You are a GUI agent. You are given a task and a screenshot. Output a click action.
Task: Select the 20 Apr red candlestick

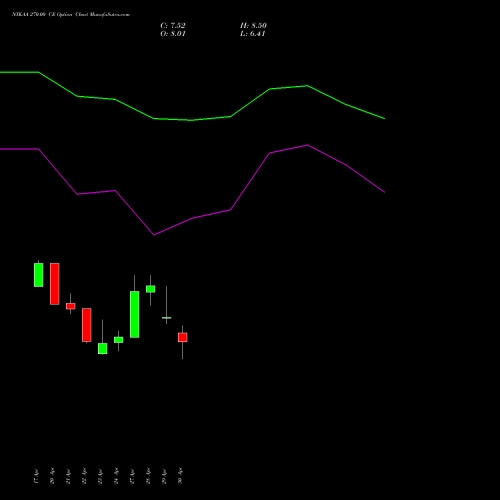55,284
